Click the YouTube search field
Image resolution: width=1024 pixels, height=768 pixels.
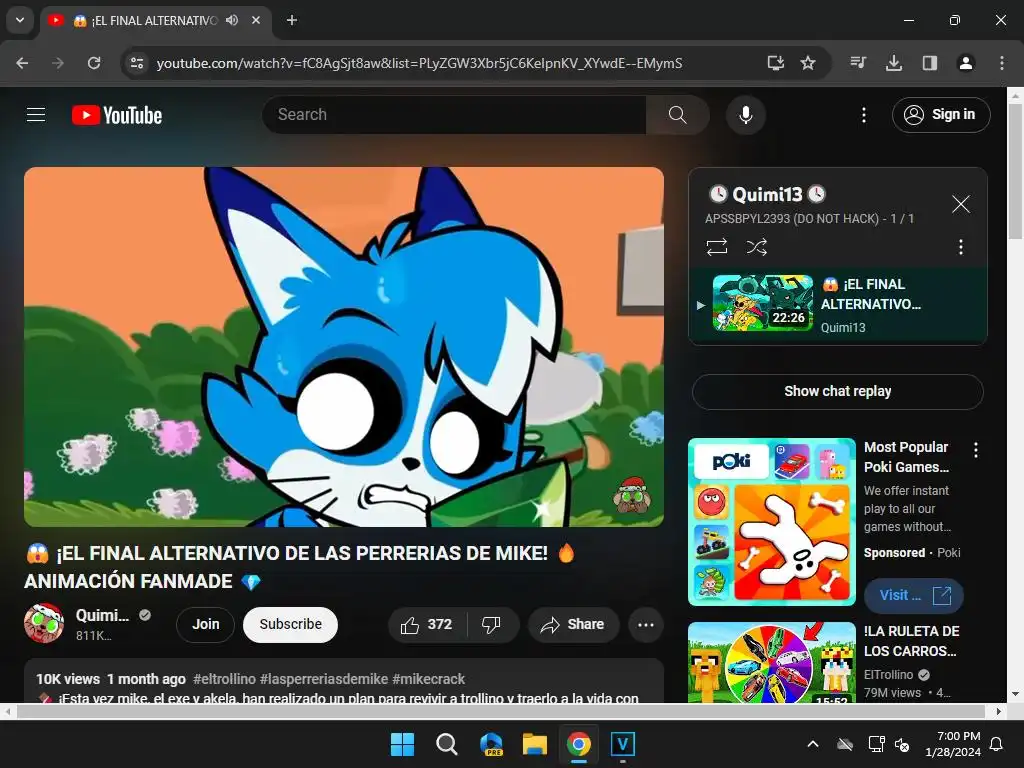click(454, 115)
